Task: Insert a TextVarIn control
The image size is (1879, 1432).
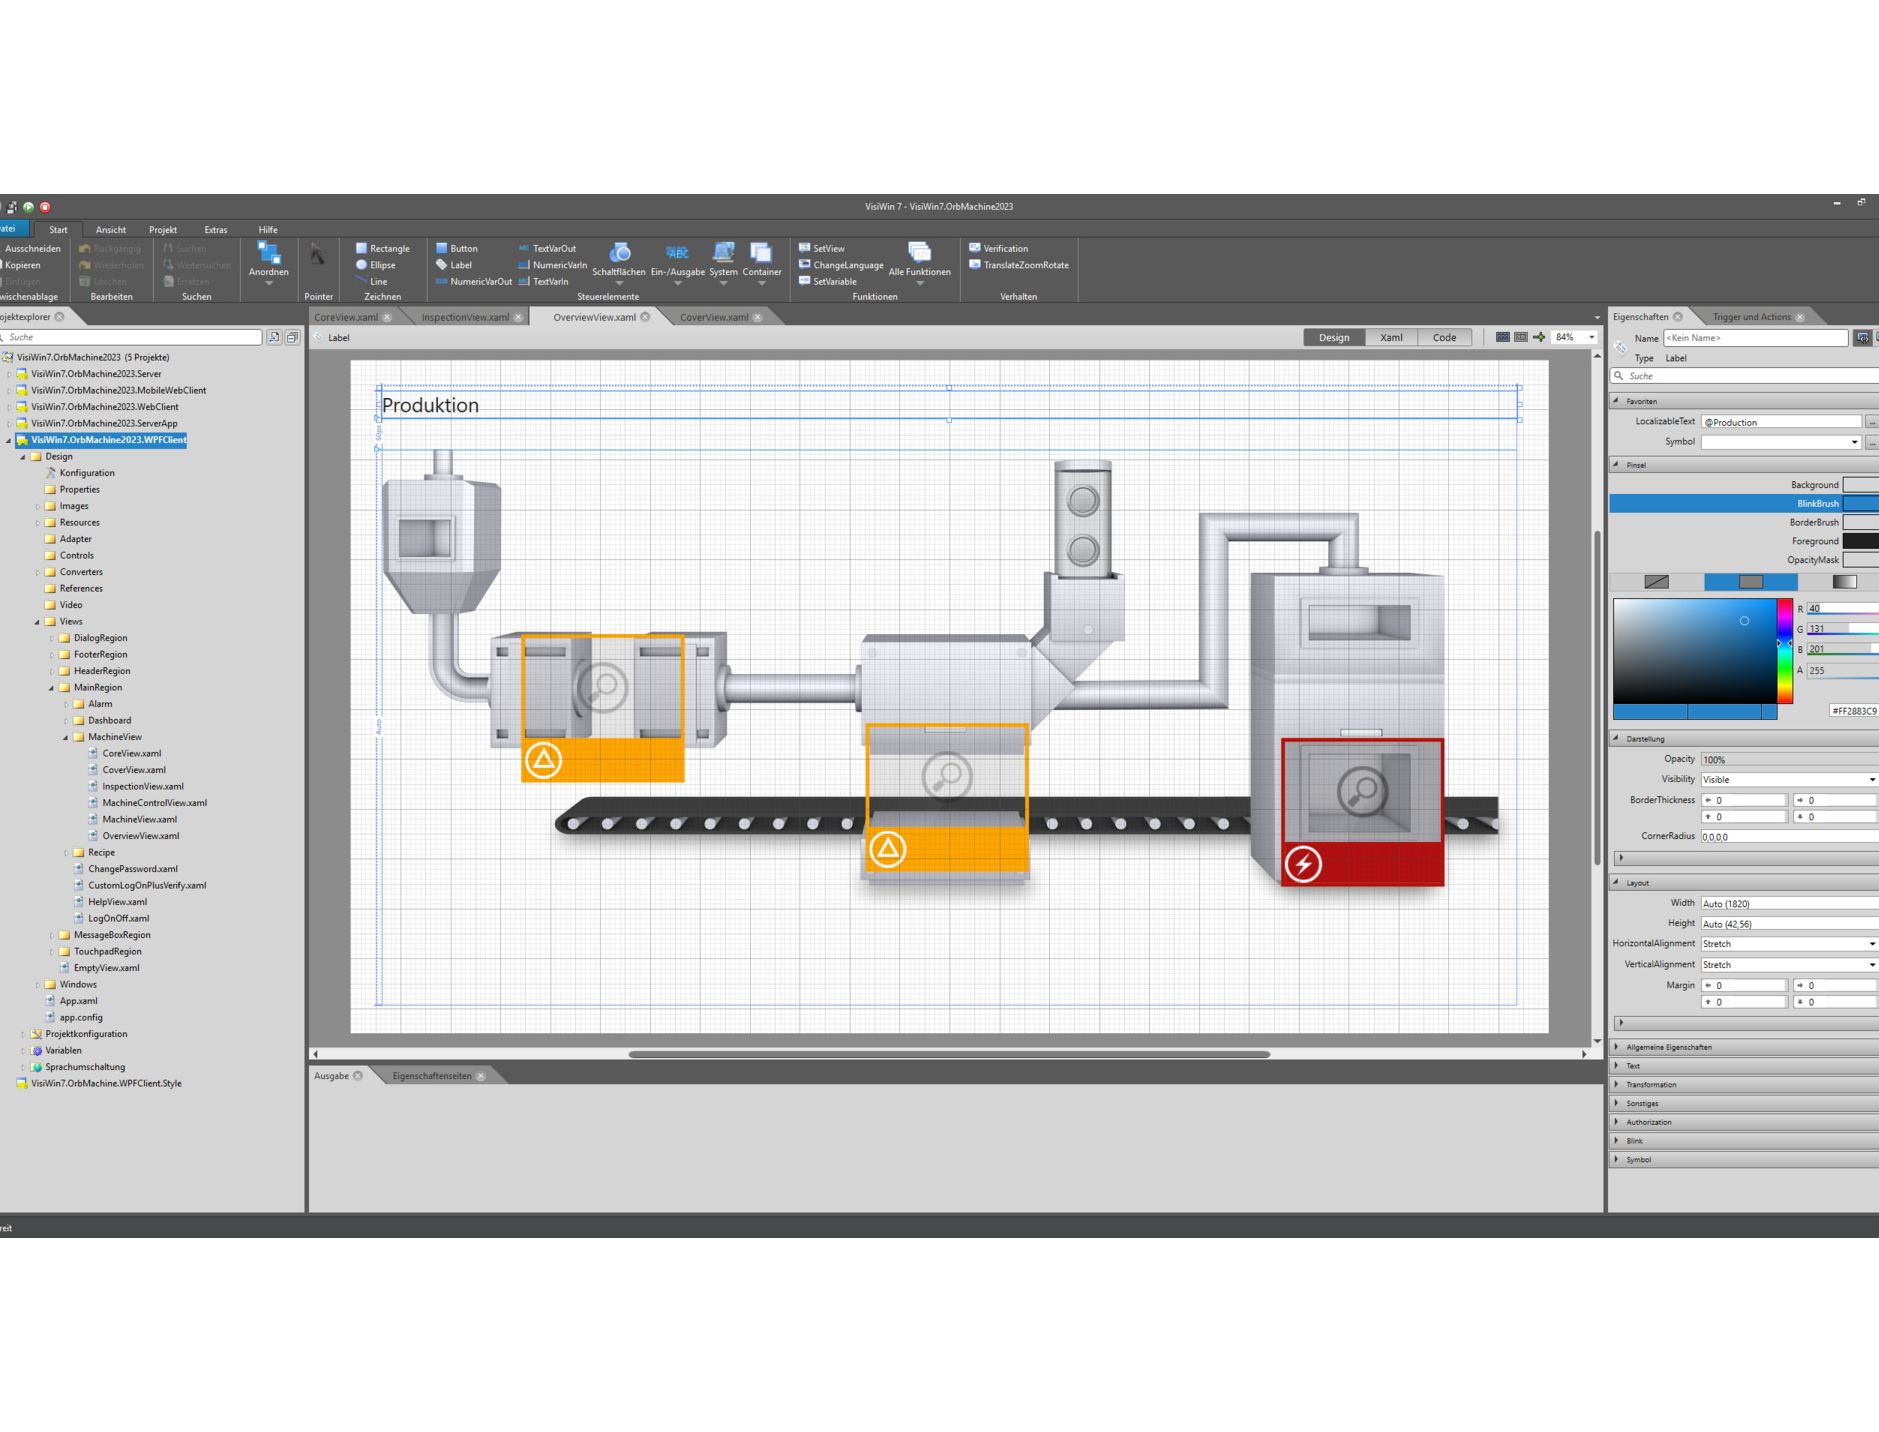Action: click(543, 281)
